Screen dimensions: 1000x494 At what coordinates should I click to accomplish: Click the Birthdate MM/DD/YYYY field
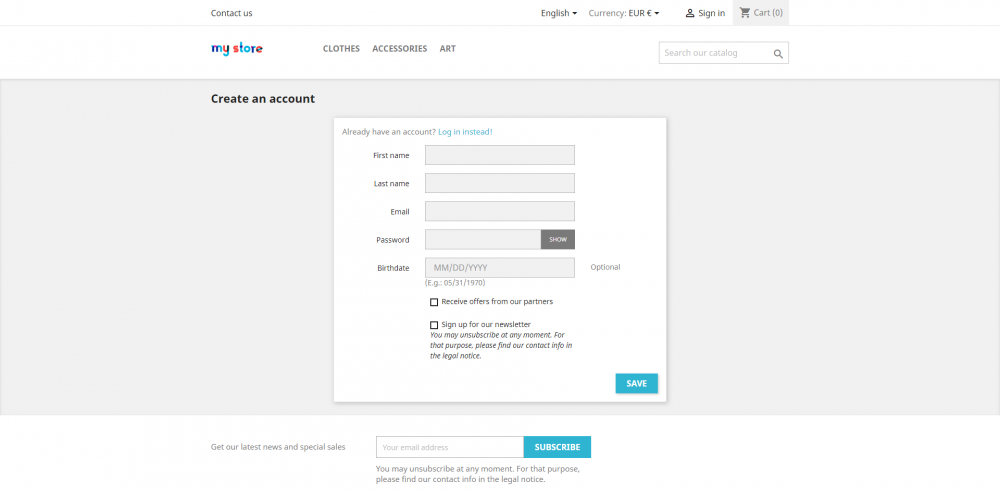point(499,268)
